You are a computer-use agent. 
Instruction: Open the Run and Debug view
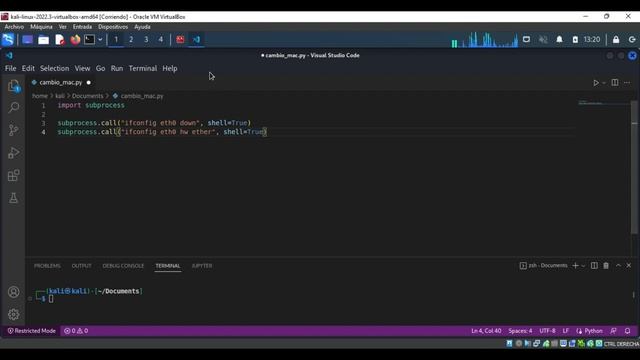[x=13, y=153]
